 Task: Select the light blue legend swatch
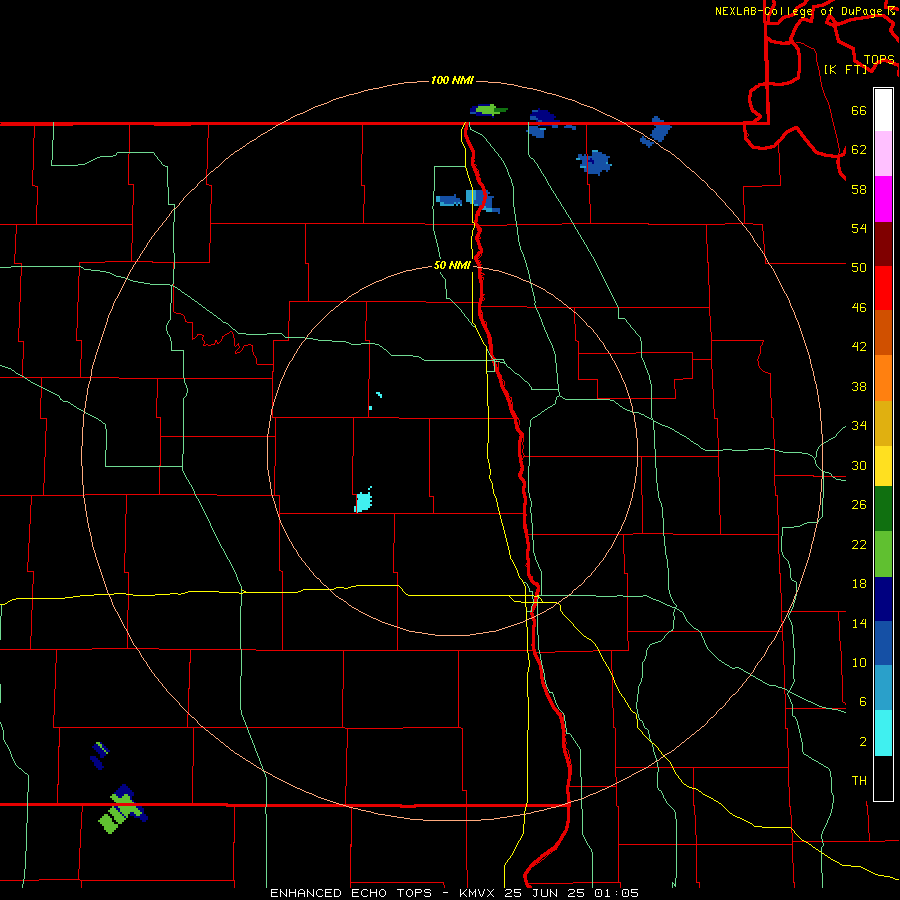pos(883,688)
